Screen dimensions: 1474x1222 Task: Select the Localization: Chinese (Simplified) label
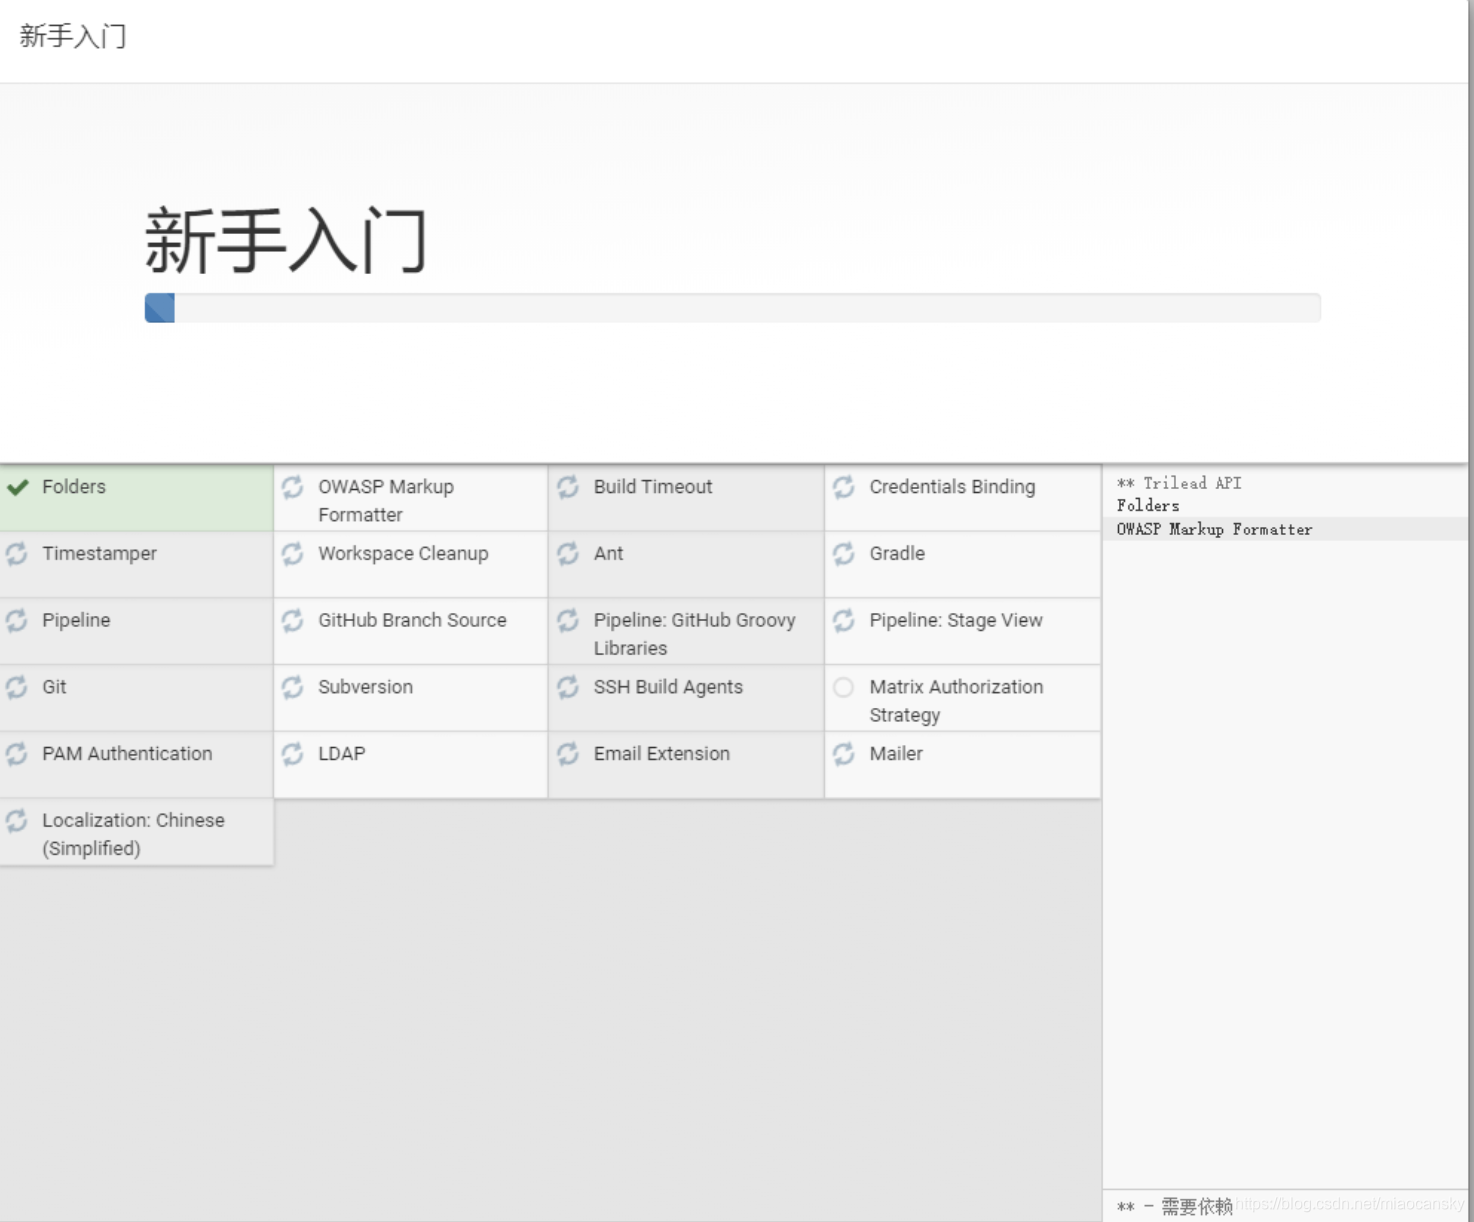coord(133,834)
